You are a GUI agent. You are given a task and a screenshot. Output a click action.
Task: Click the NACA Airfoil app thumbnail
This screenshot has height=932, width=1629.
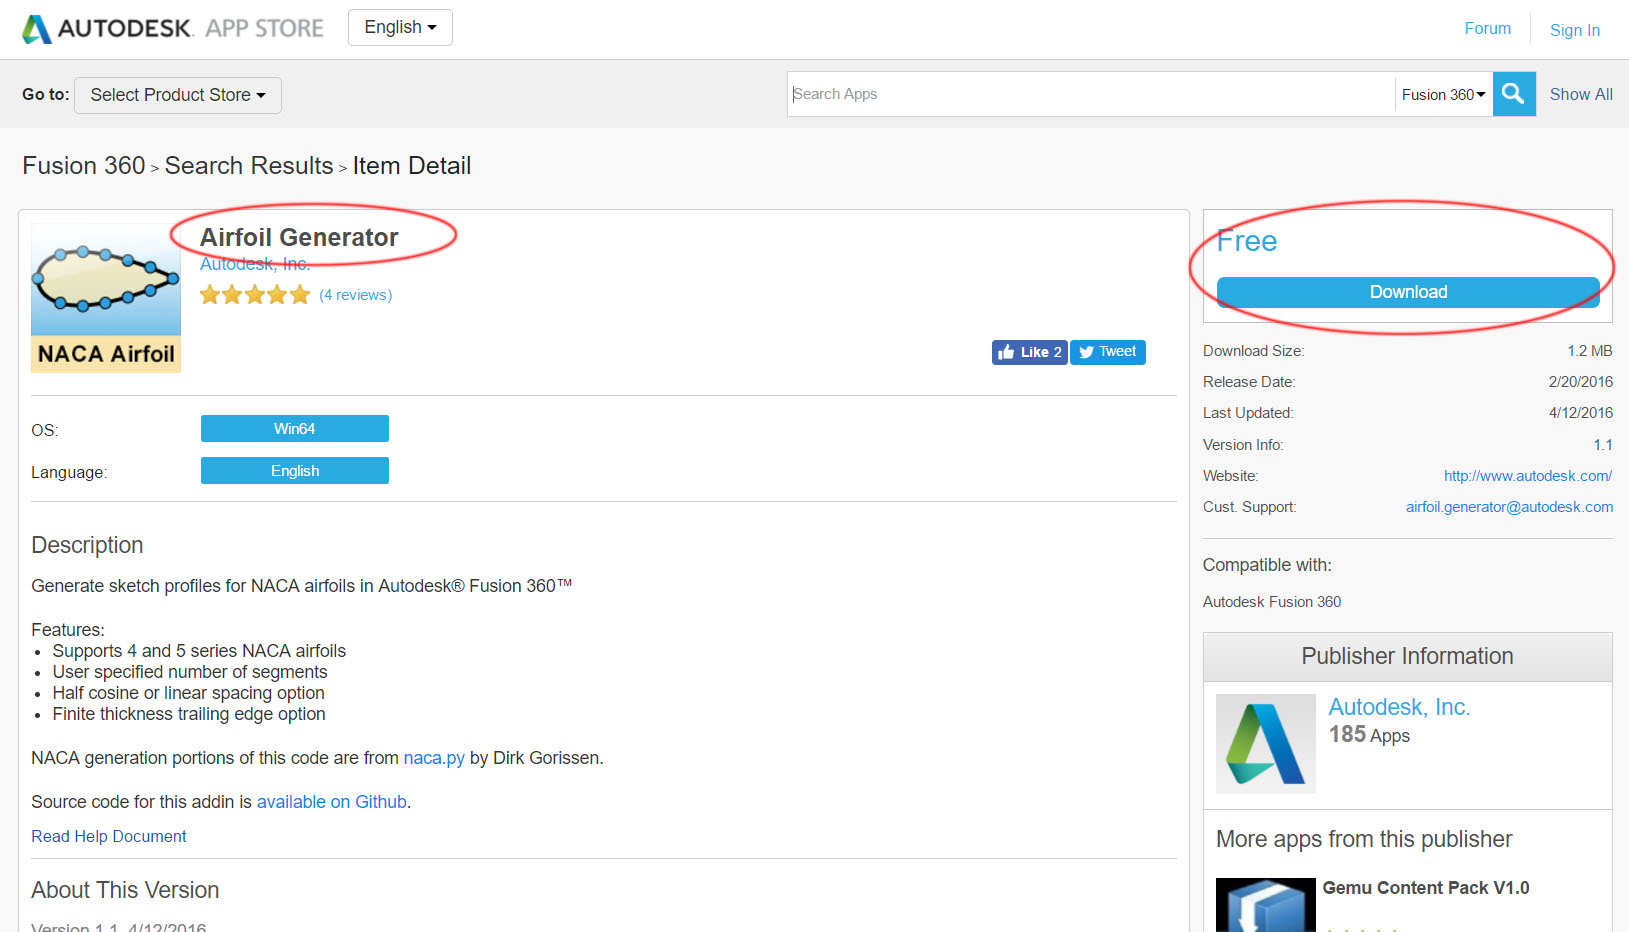click(106, 298)
